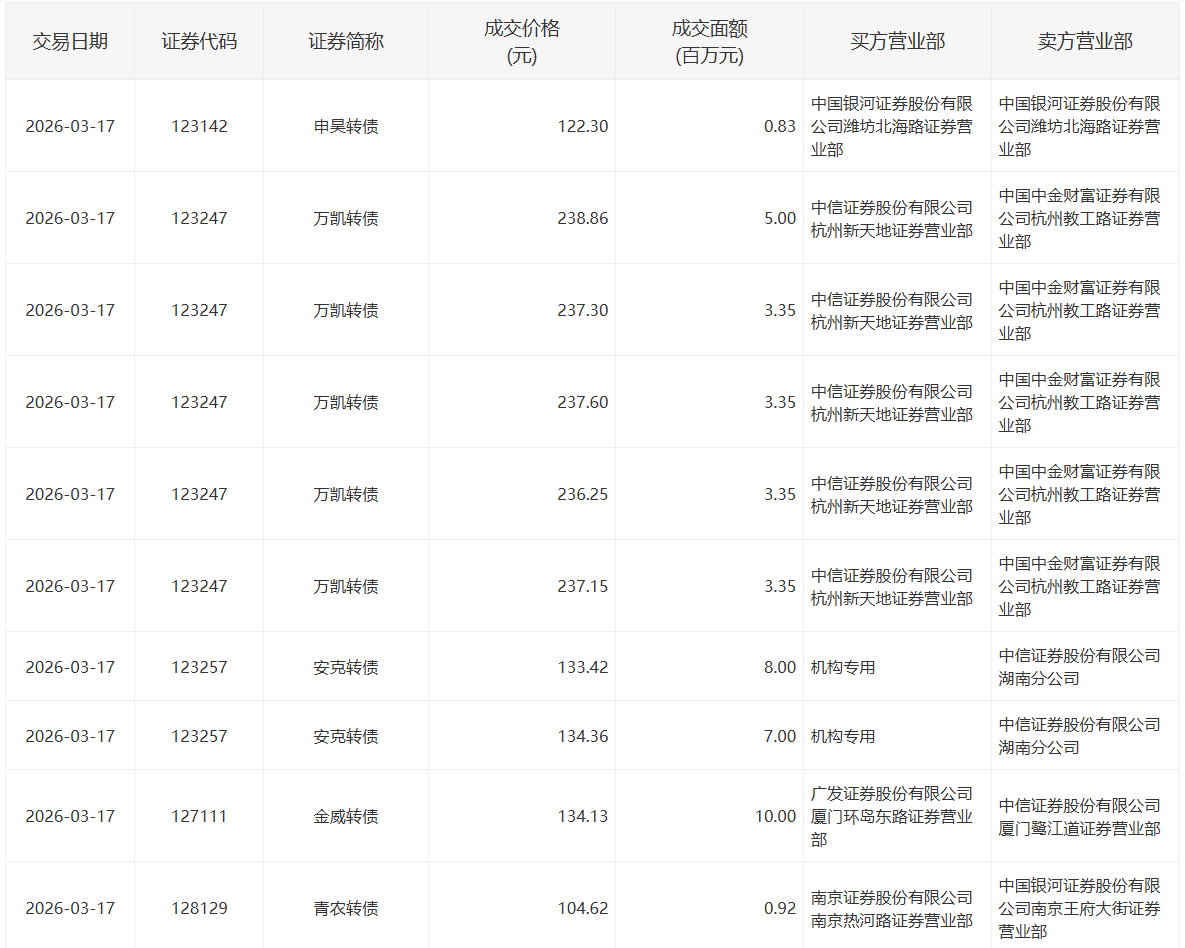Click price 237.15 cell

point(583,586)
